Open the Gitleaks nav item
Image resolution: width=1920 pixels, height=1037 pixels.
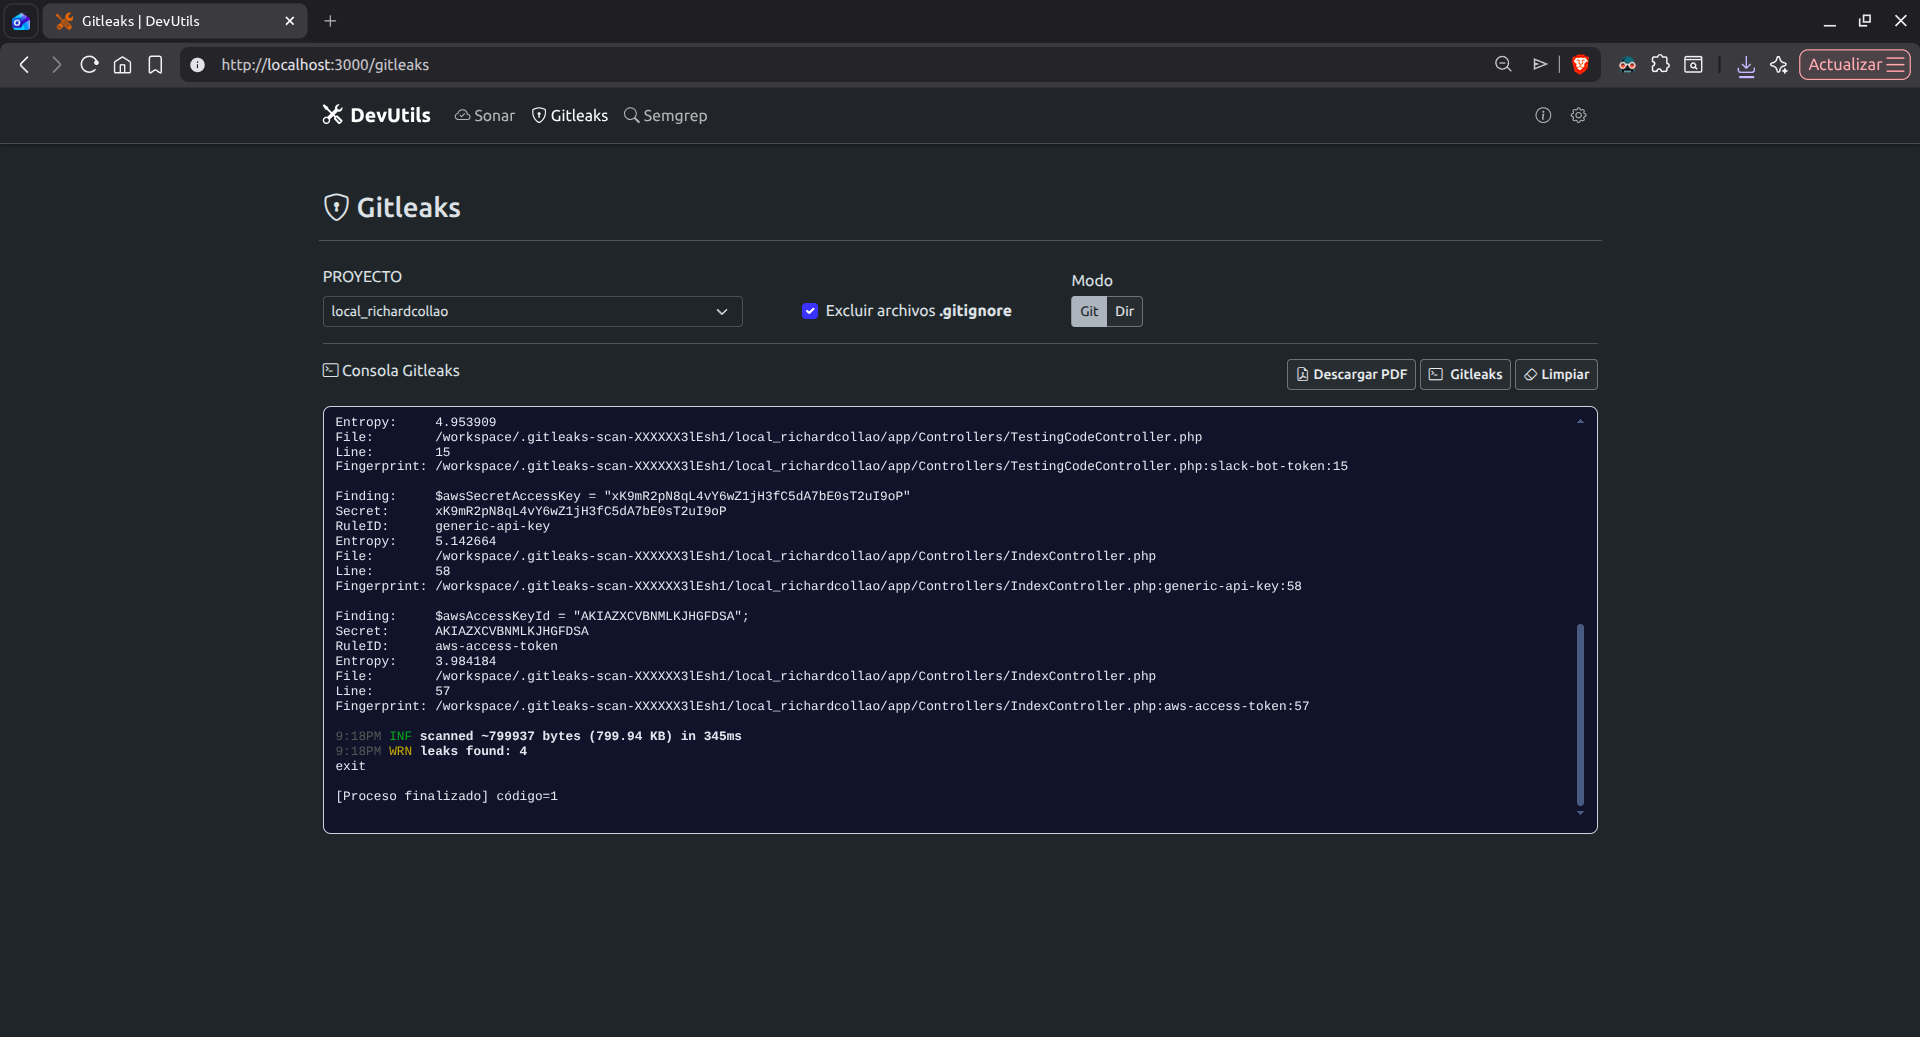pyautogui.click(x=570, y=116)
